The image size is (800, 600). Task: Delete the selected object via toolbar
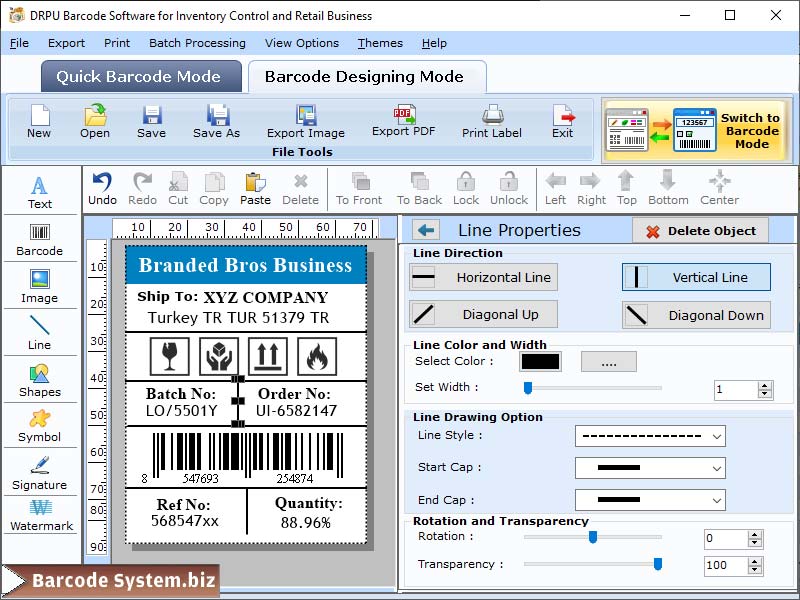coord(301,189)
